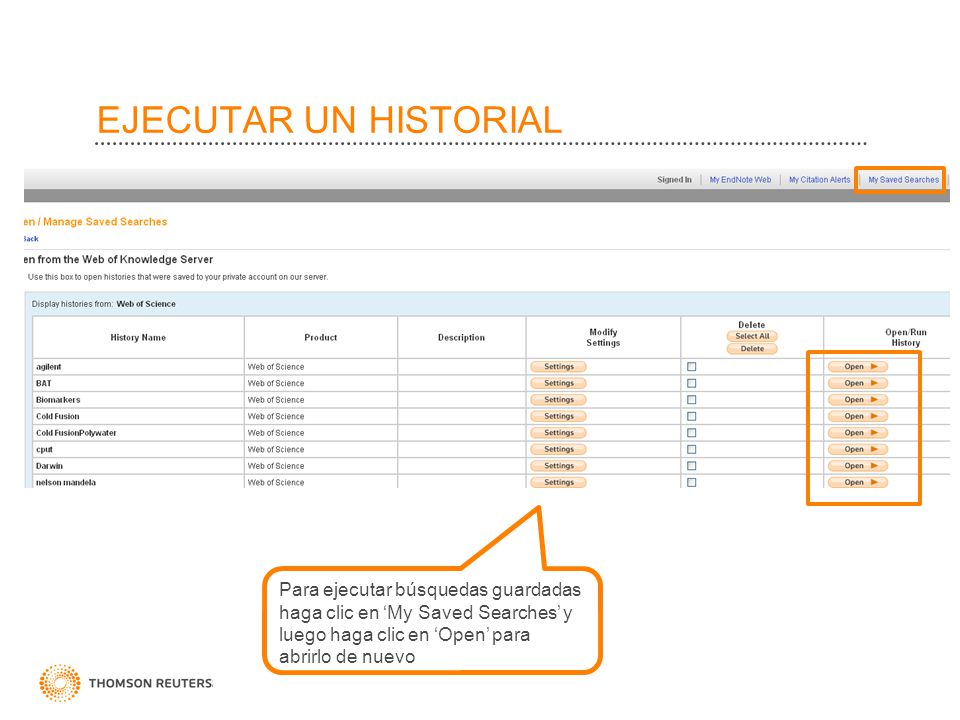Click Open for the cput history
The width and height of the screenshot is (960, 720).
tap(858, 449)
